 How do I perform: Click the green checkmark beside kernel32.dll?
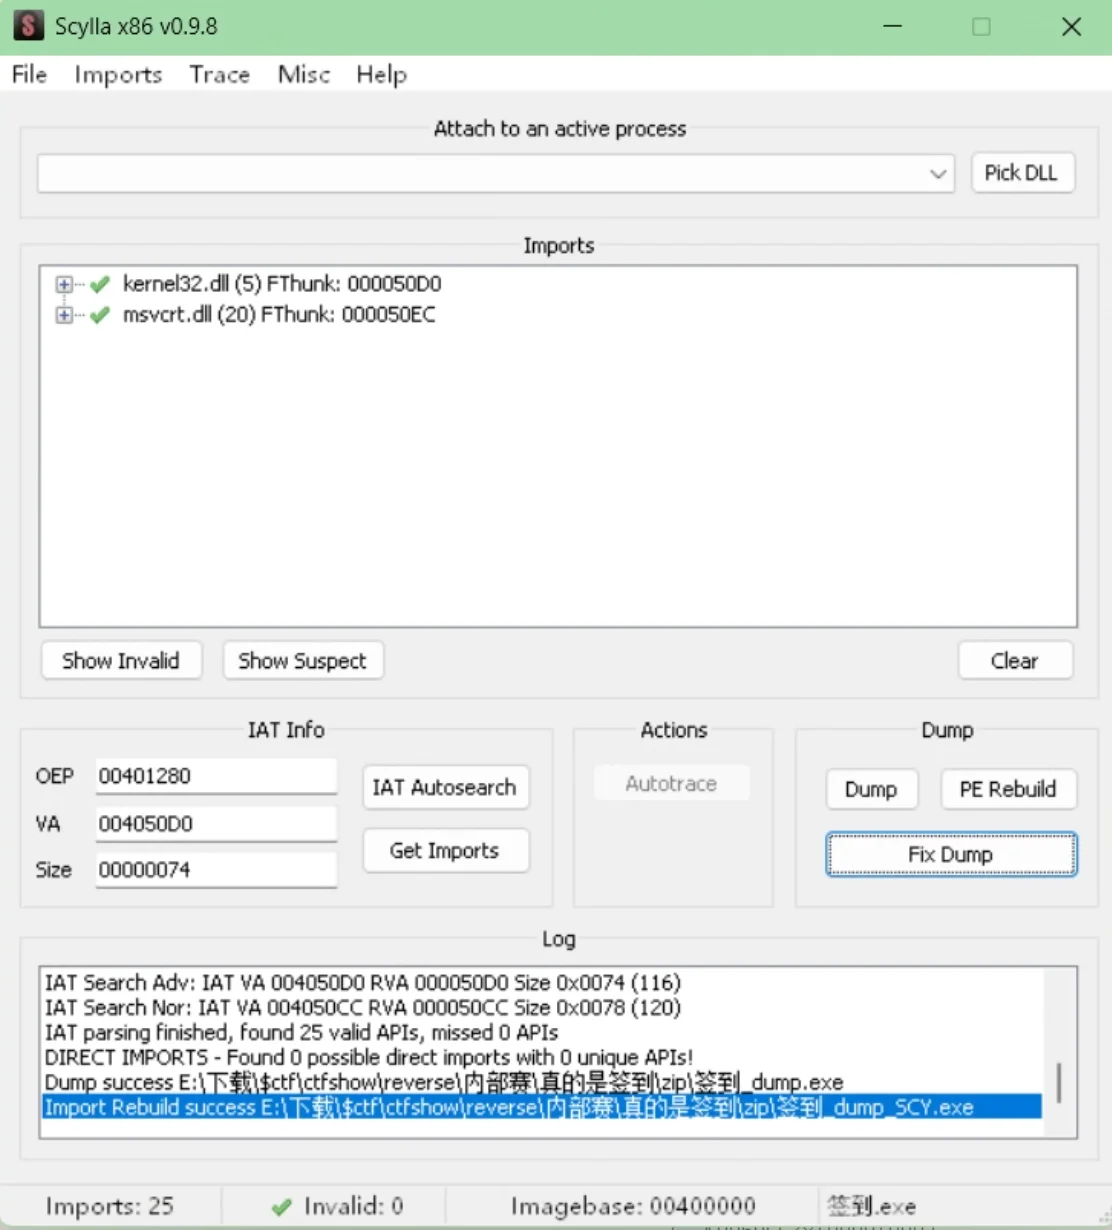point(100,285)
